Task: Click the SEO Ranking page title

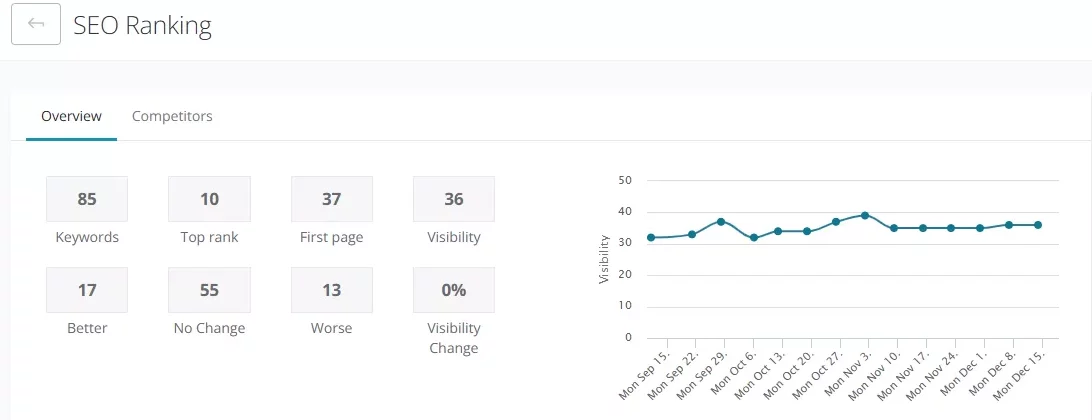Action: click(142, 26)
